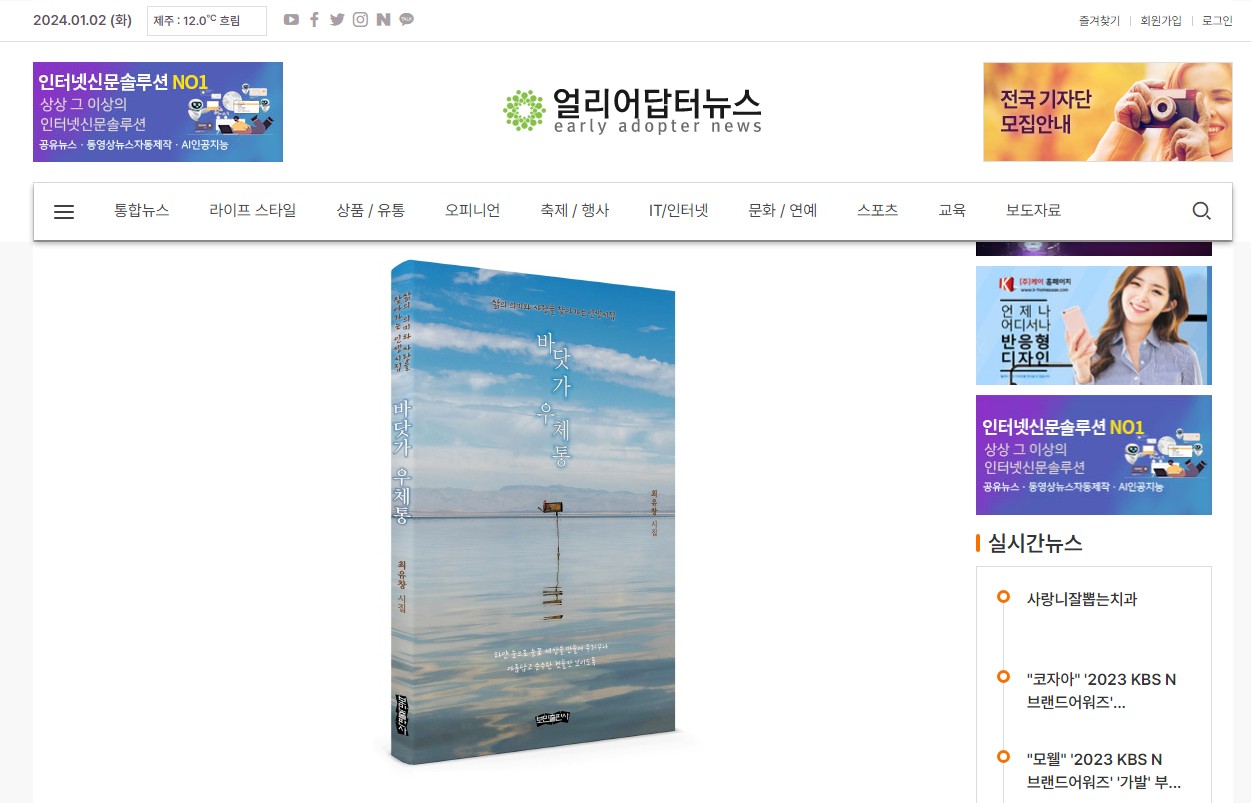The width and height of the screenshot is (1251, 803).
Task: Open the 전국 기자단 모집안내 banner
Action: [1108, 112]
